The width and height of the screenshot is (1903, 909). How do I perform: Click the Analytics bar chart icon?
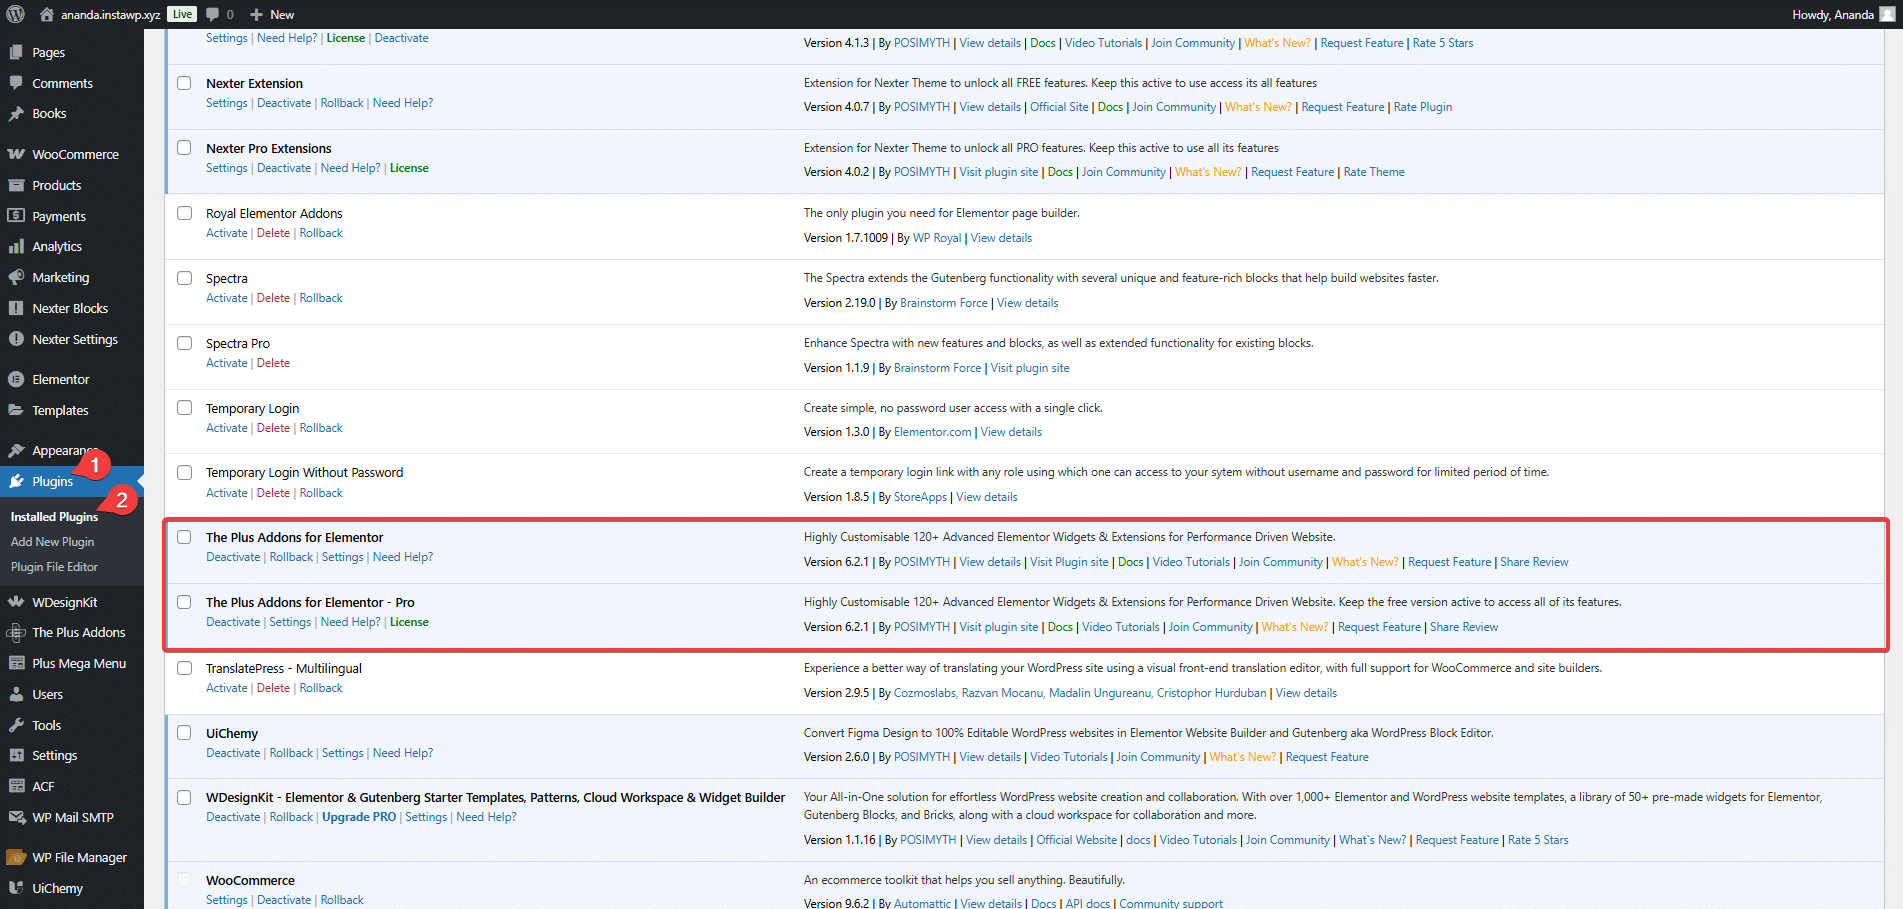(x=16, y=246)
